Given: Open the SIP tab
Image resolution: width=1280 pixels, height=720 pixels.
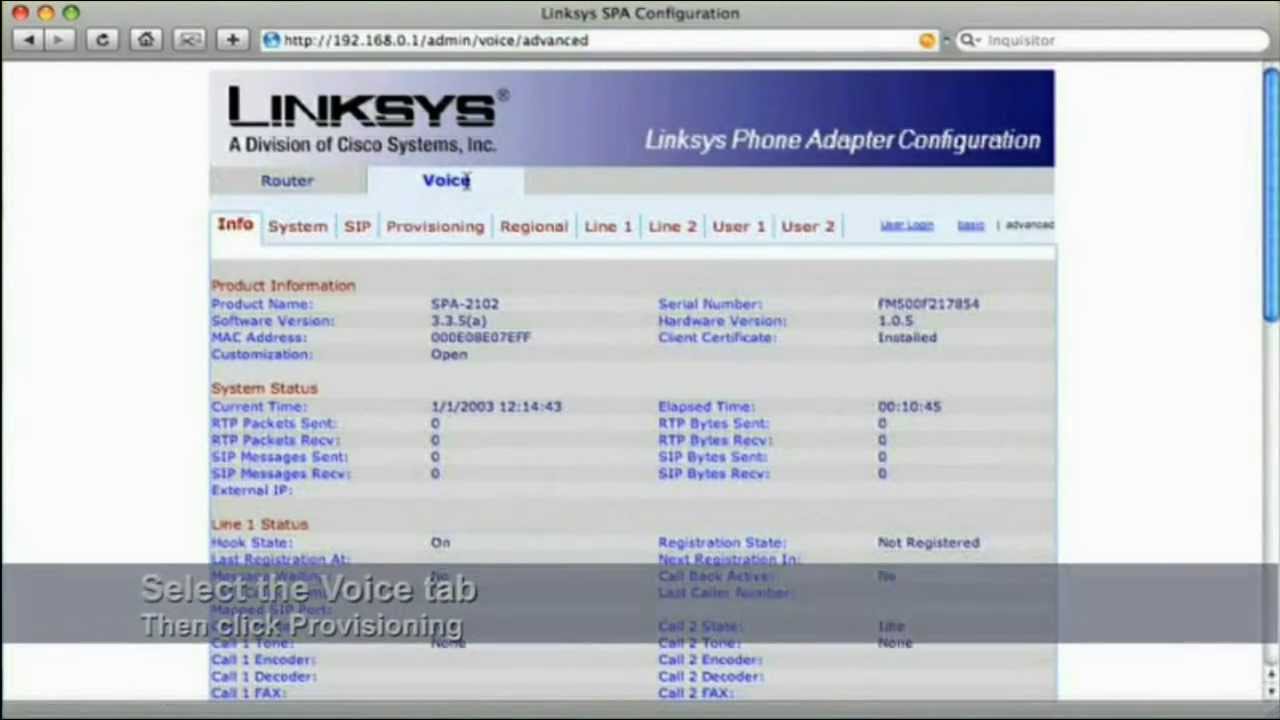Looking at the screenshot, I should pos(357,227).
